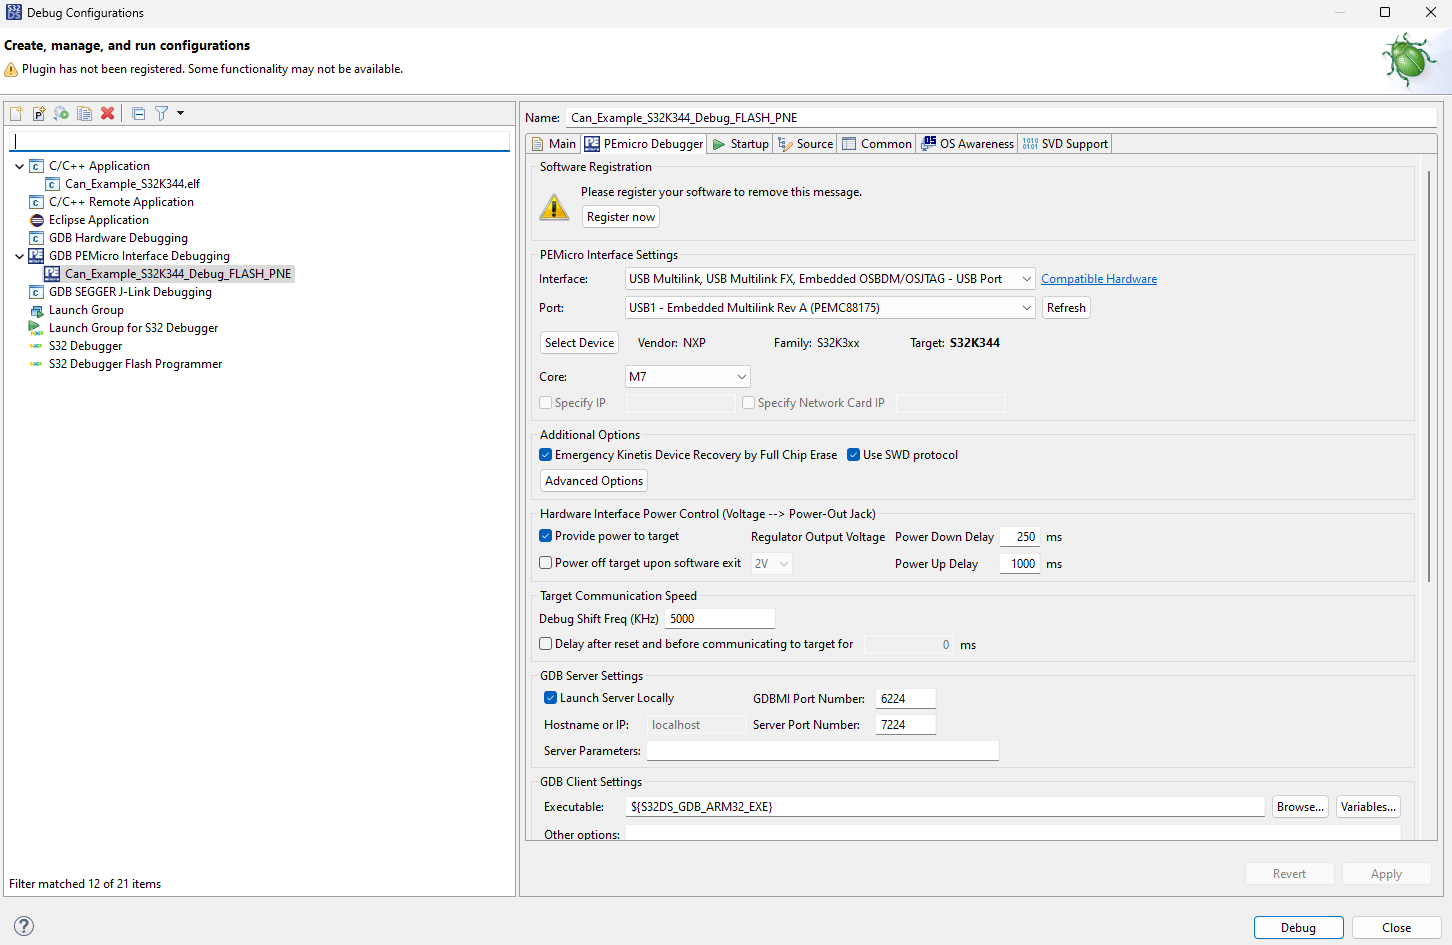Click the new launch configuration prototype icon
This screenshot has height=945, width=1452.
(39, 113)
